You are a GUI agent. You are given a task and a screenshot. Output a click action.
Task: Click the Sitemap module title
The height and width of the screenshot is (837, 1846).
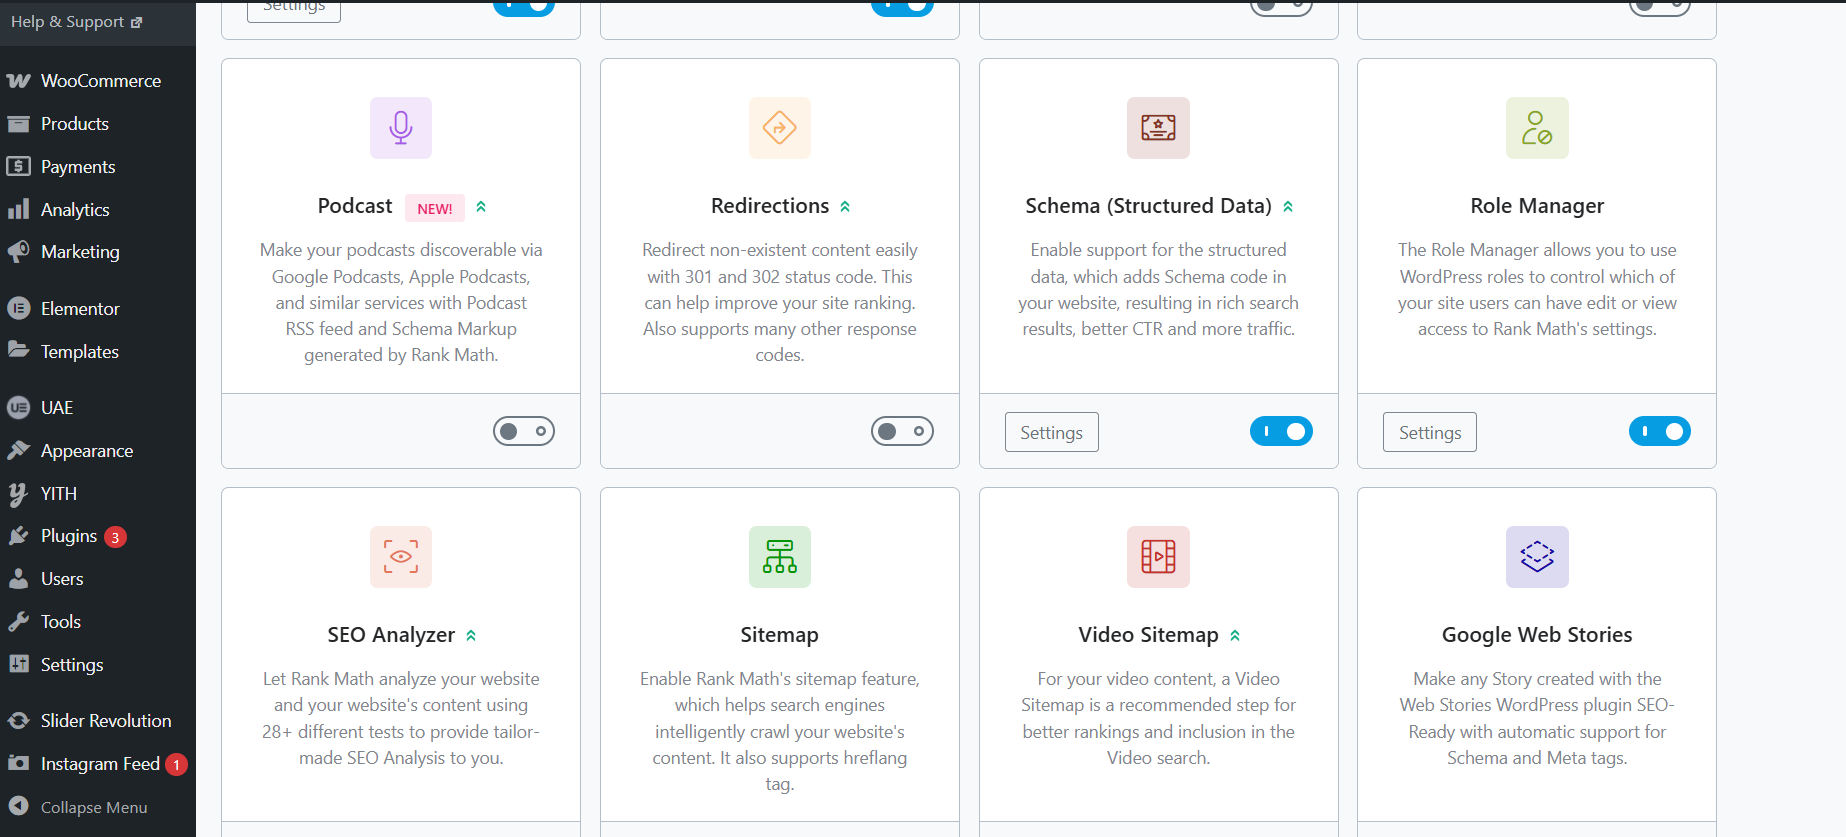780,635
